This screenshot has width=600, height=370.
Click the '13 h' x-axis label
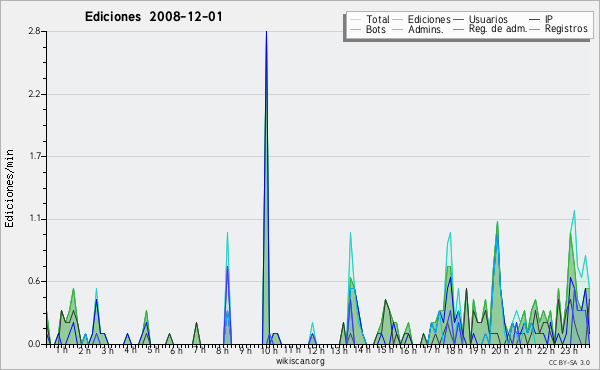339,351
